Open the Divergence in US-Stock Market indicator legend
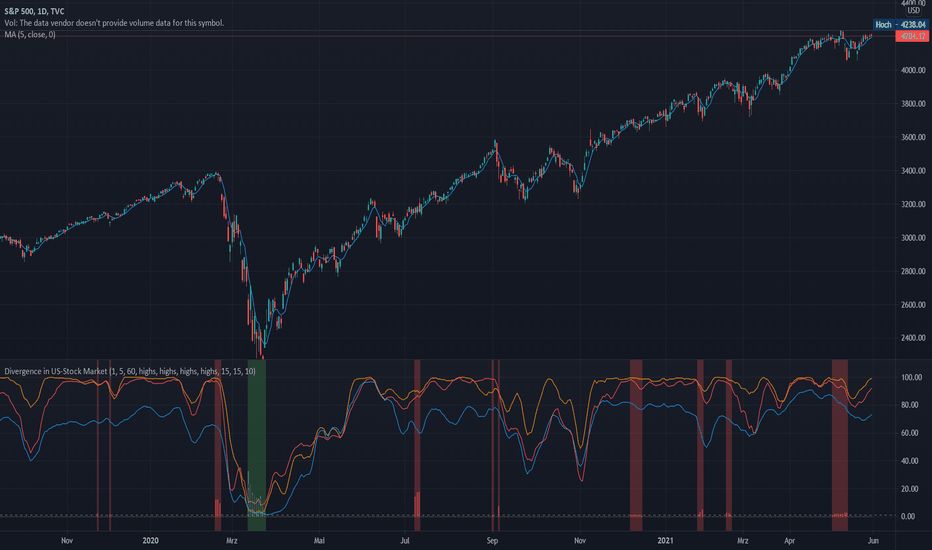 click(x=130, y=371)
